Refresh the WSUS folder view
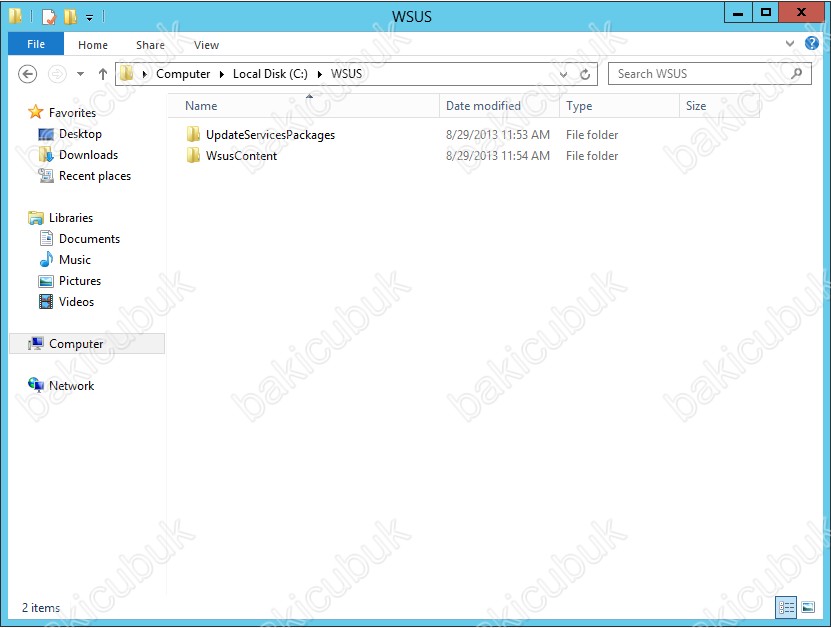This screenshot has width=831, height=628. point(585,74)
